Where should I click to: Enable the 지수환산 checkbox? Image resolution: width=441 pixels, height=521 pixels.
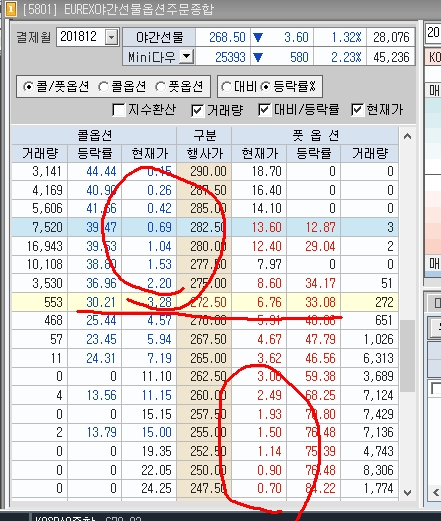[119, 110]
